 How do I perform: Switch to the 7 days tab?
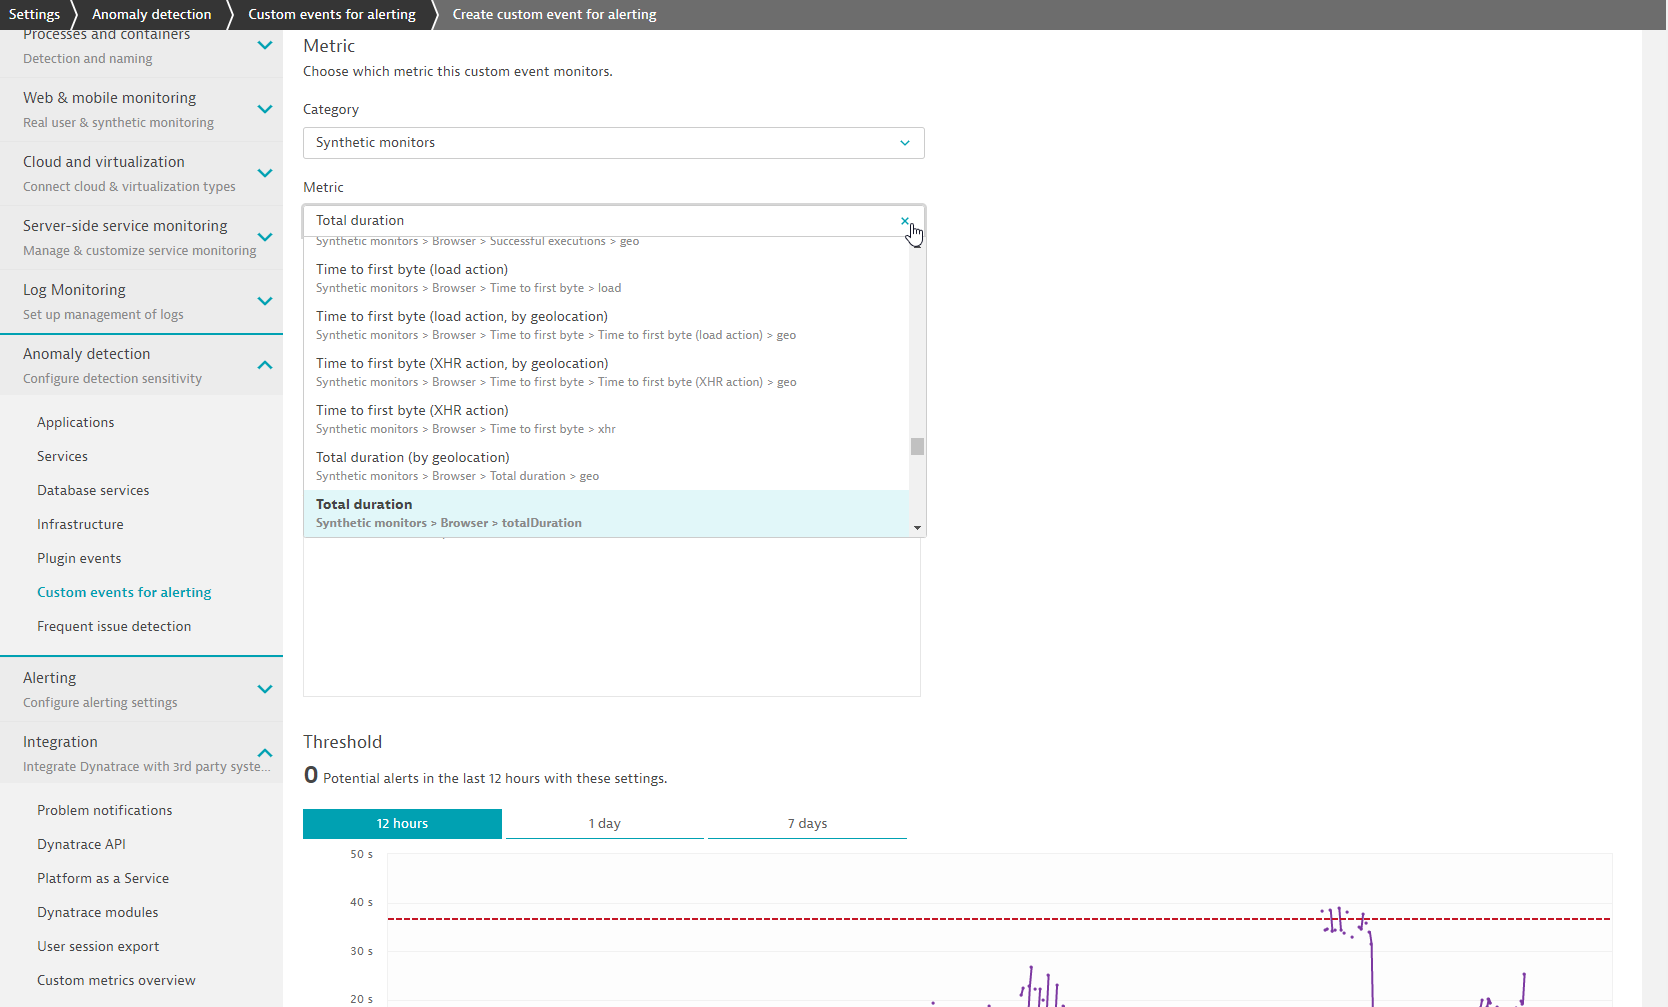click(x=807, y=824)
